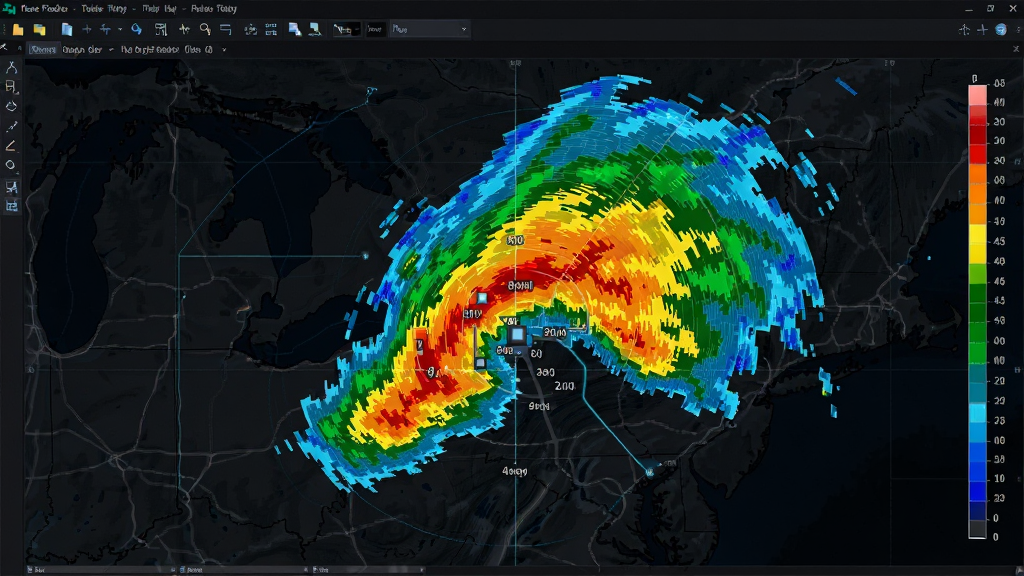Viewport: 1024px width, 576px height.
Task: Click the round blue globe icon at top right
Action: [1000, 29]
